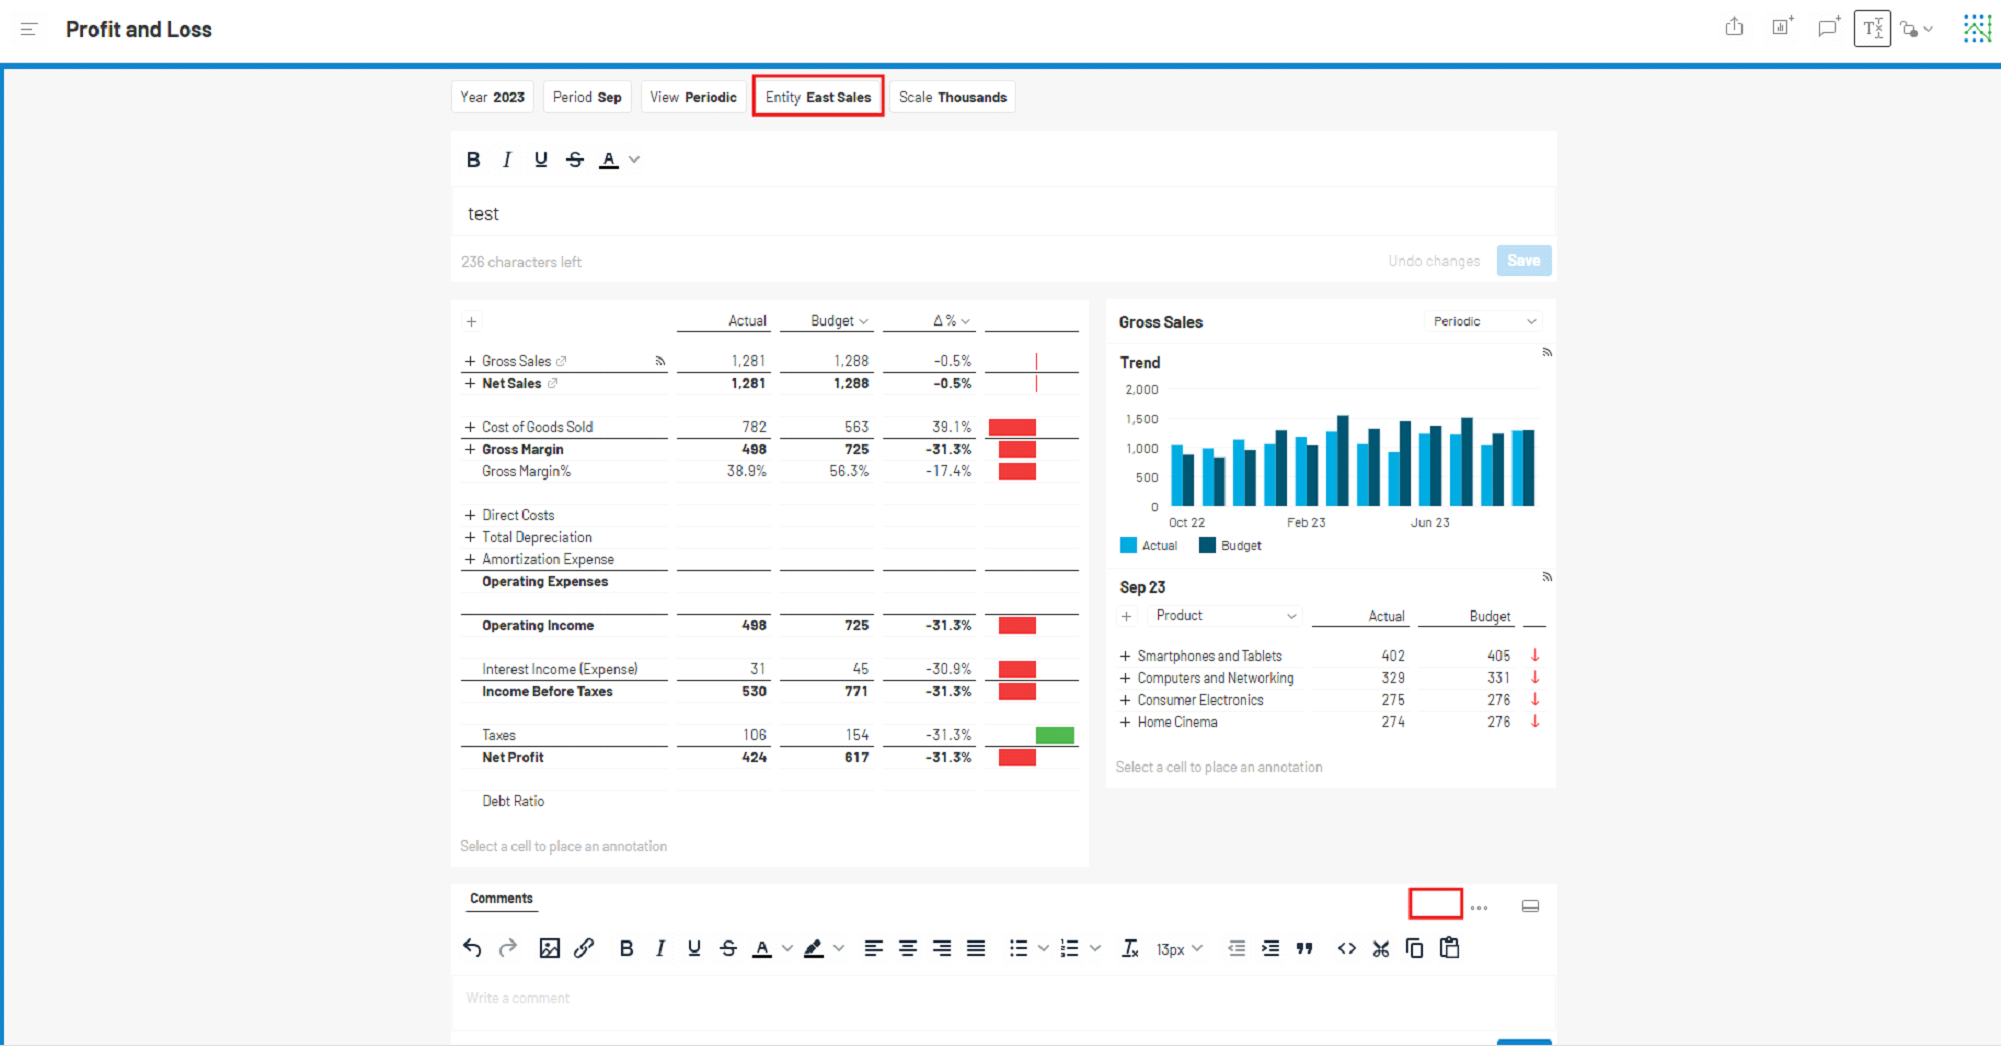Open the Periodic dropdown in Gross Sales

pos(1484,321)
